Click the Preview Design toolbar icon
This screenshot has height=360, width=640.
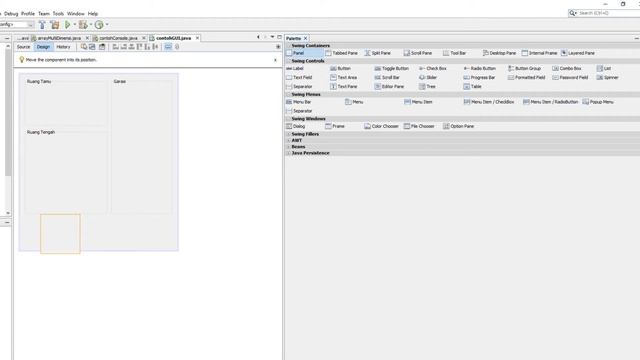point(102,47)
